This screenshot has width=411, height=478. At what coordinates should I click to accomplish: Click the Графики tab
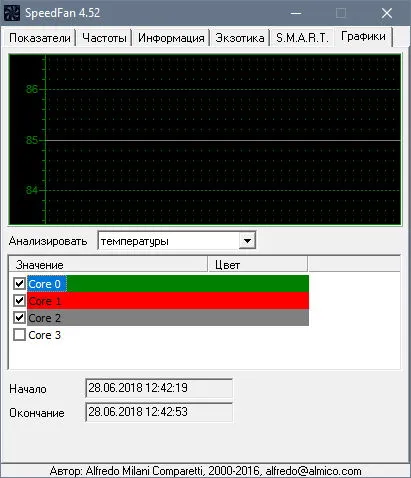(x=363, y=36)
